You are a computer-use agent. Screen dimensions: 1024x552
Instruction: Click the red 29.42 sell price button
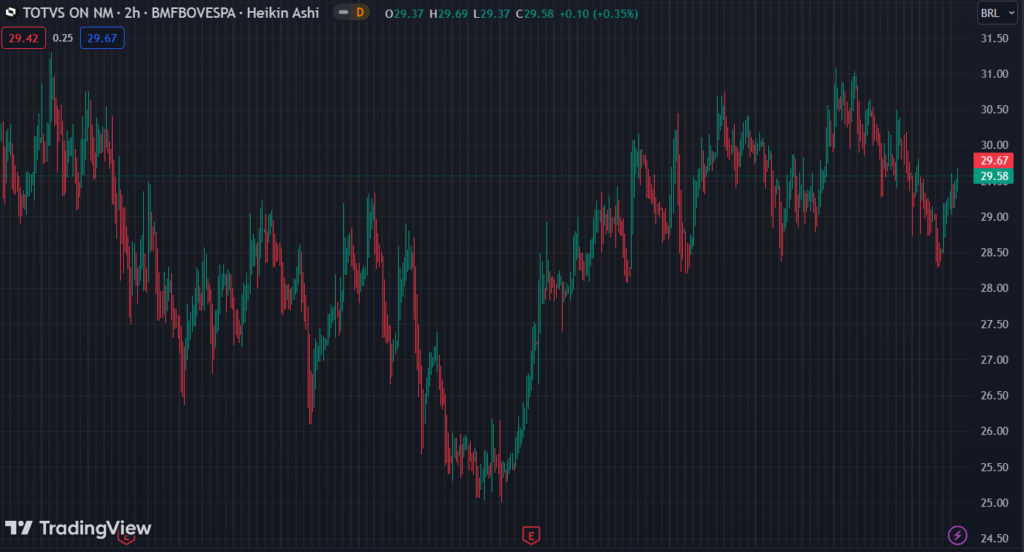(x=24, y=38)
